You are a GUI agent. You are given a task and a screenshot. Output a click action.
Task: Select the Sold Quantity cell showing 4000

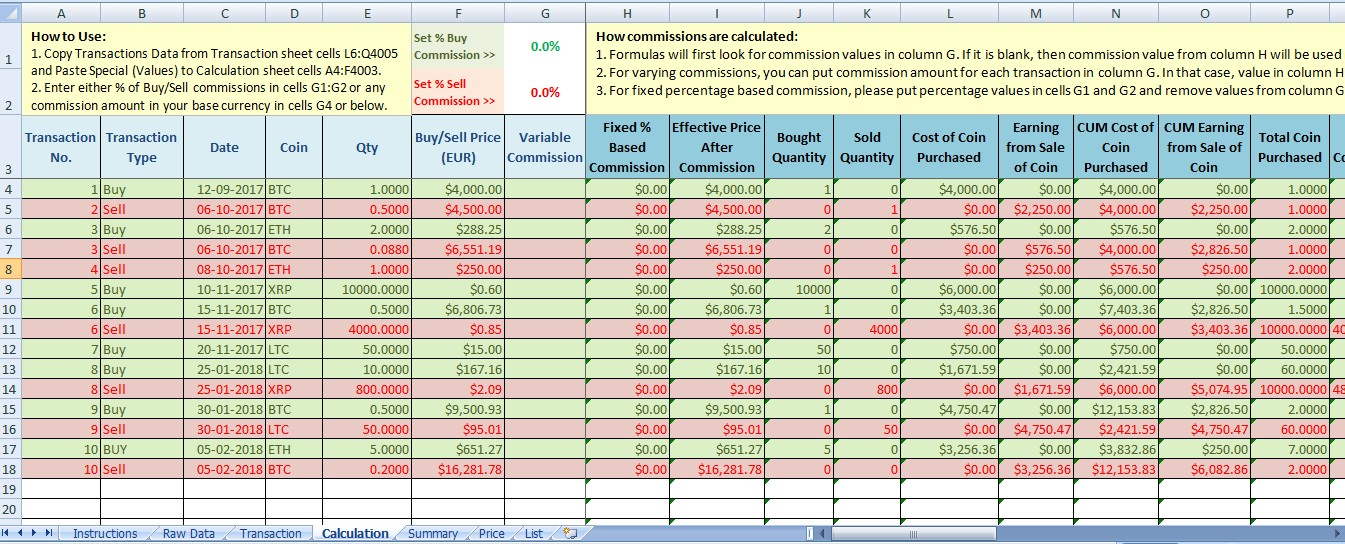point(867,329)
